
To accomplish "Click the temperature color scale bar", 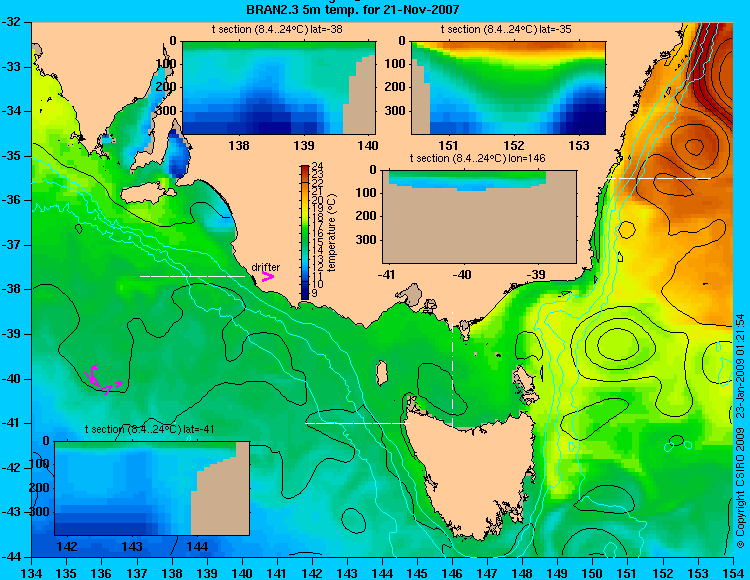I will pyautogui.click(x=305, y=232).
